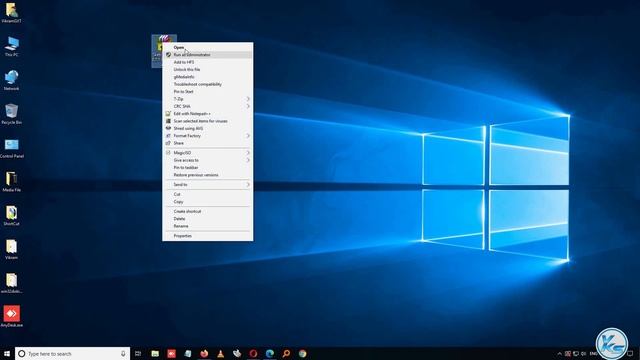
Task: Select the Network desktop icon
Action: [x=11, y=80]
